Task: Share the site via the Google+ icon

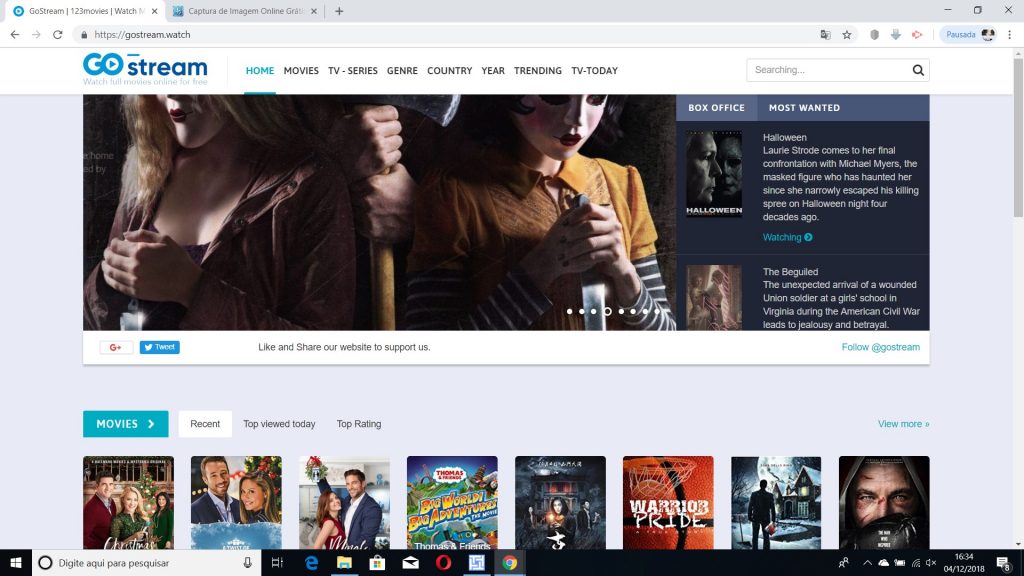Action: coord(116,347)
